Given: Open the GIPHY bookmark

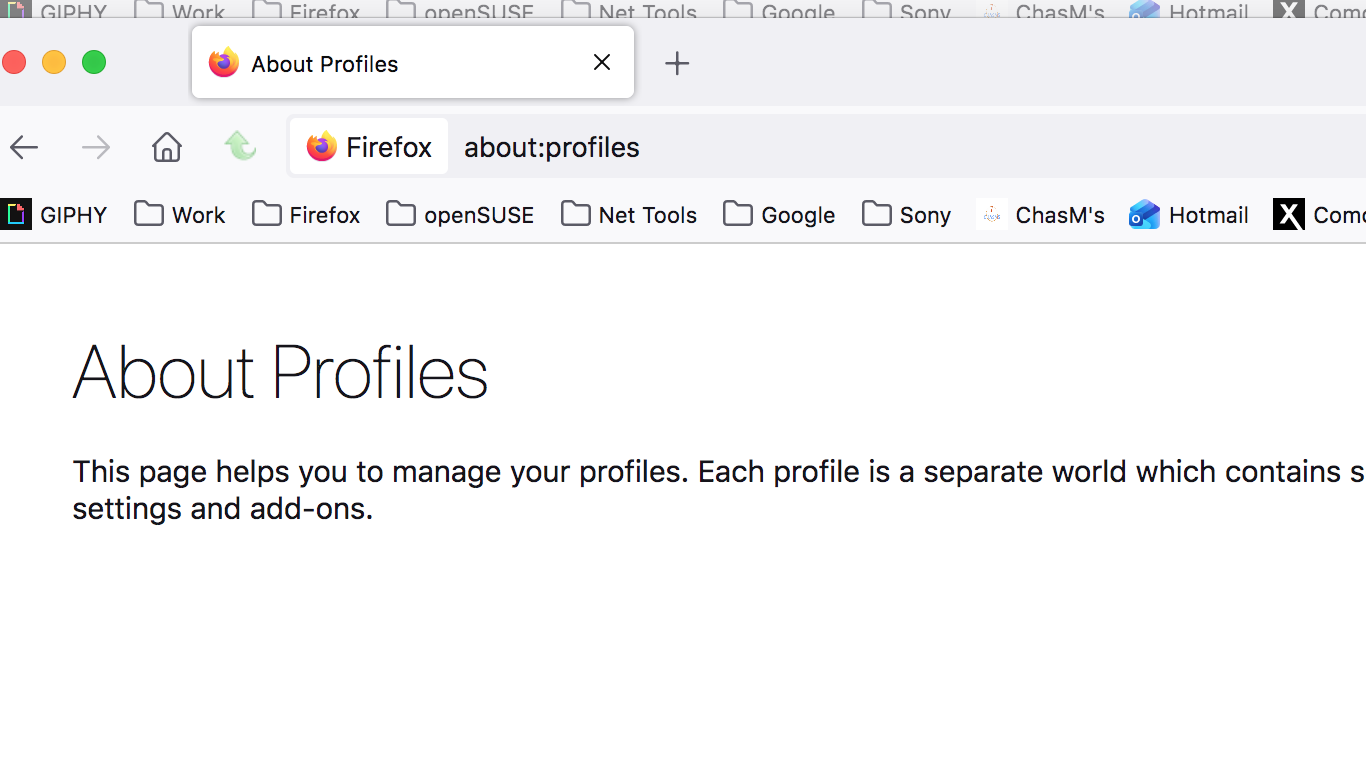Looking at the screenshot, I should (x=55, y=215).
